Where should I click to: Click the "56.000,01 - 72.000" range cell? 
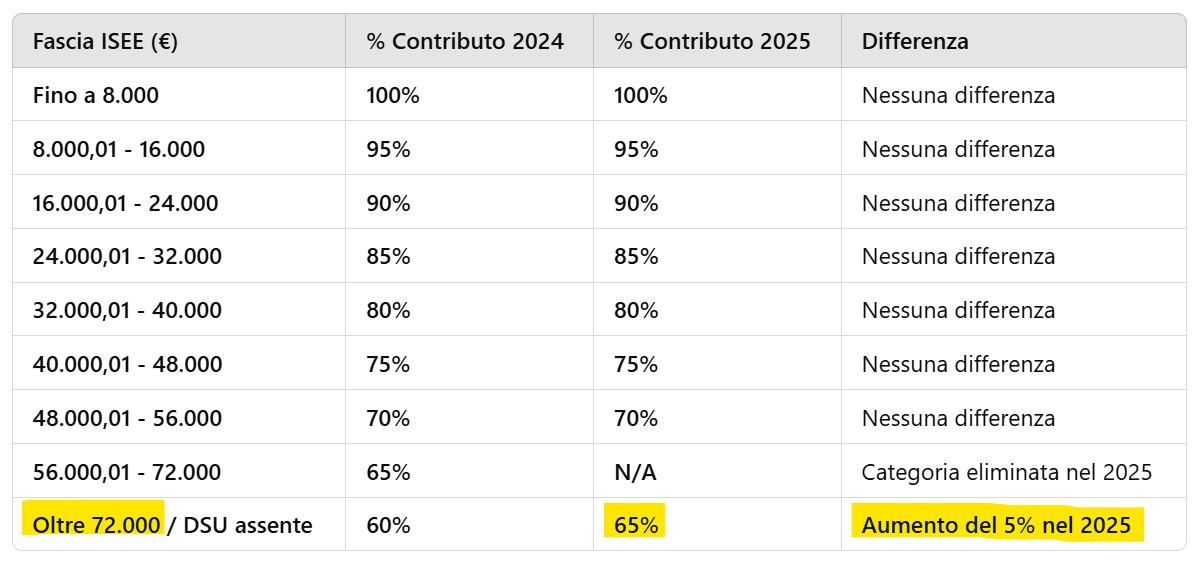(x=127, y=472)
